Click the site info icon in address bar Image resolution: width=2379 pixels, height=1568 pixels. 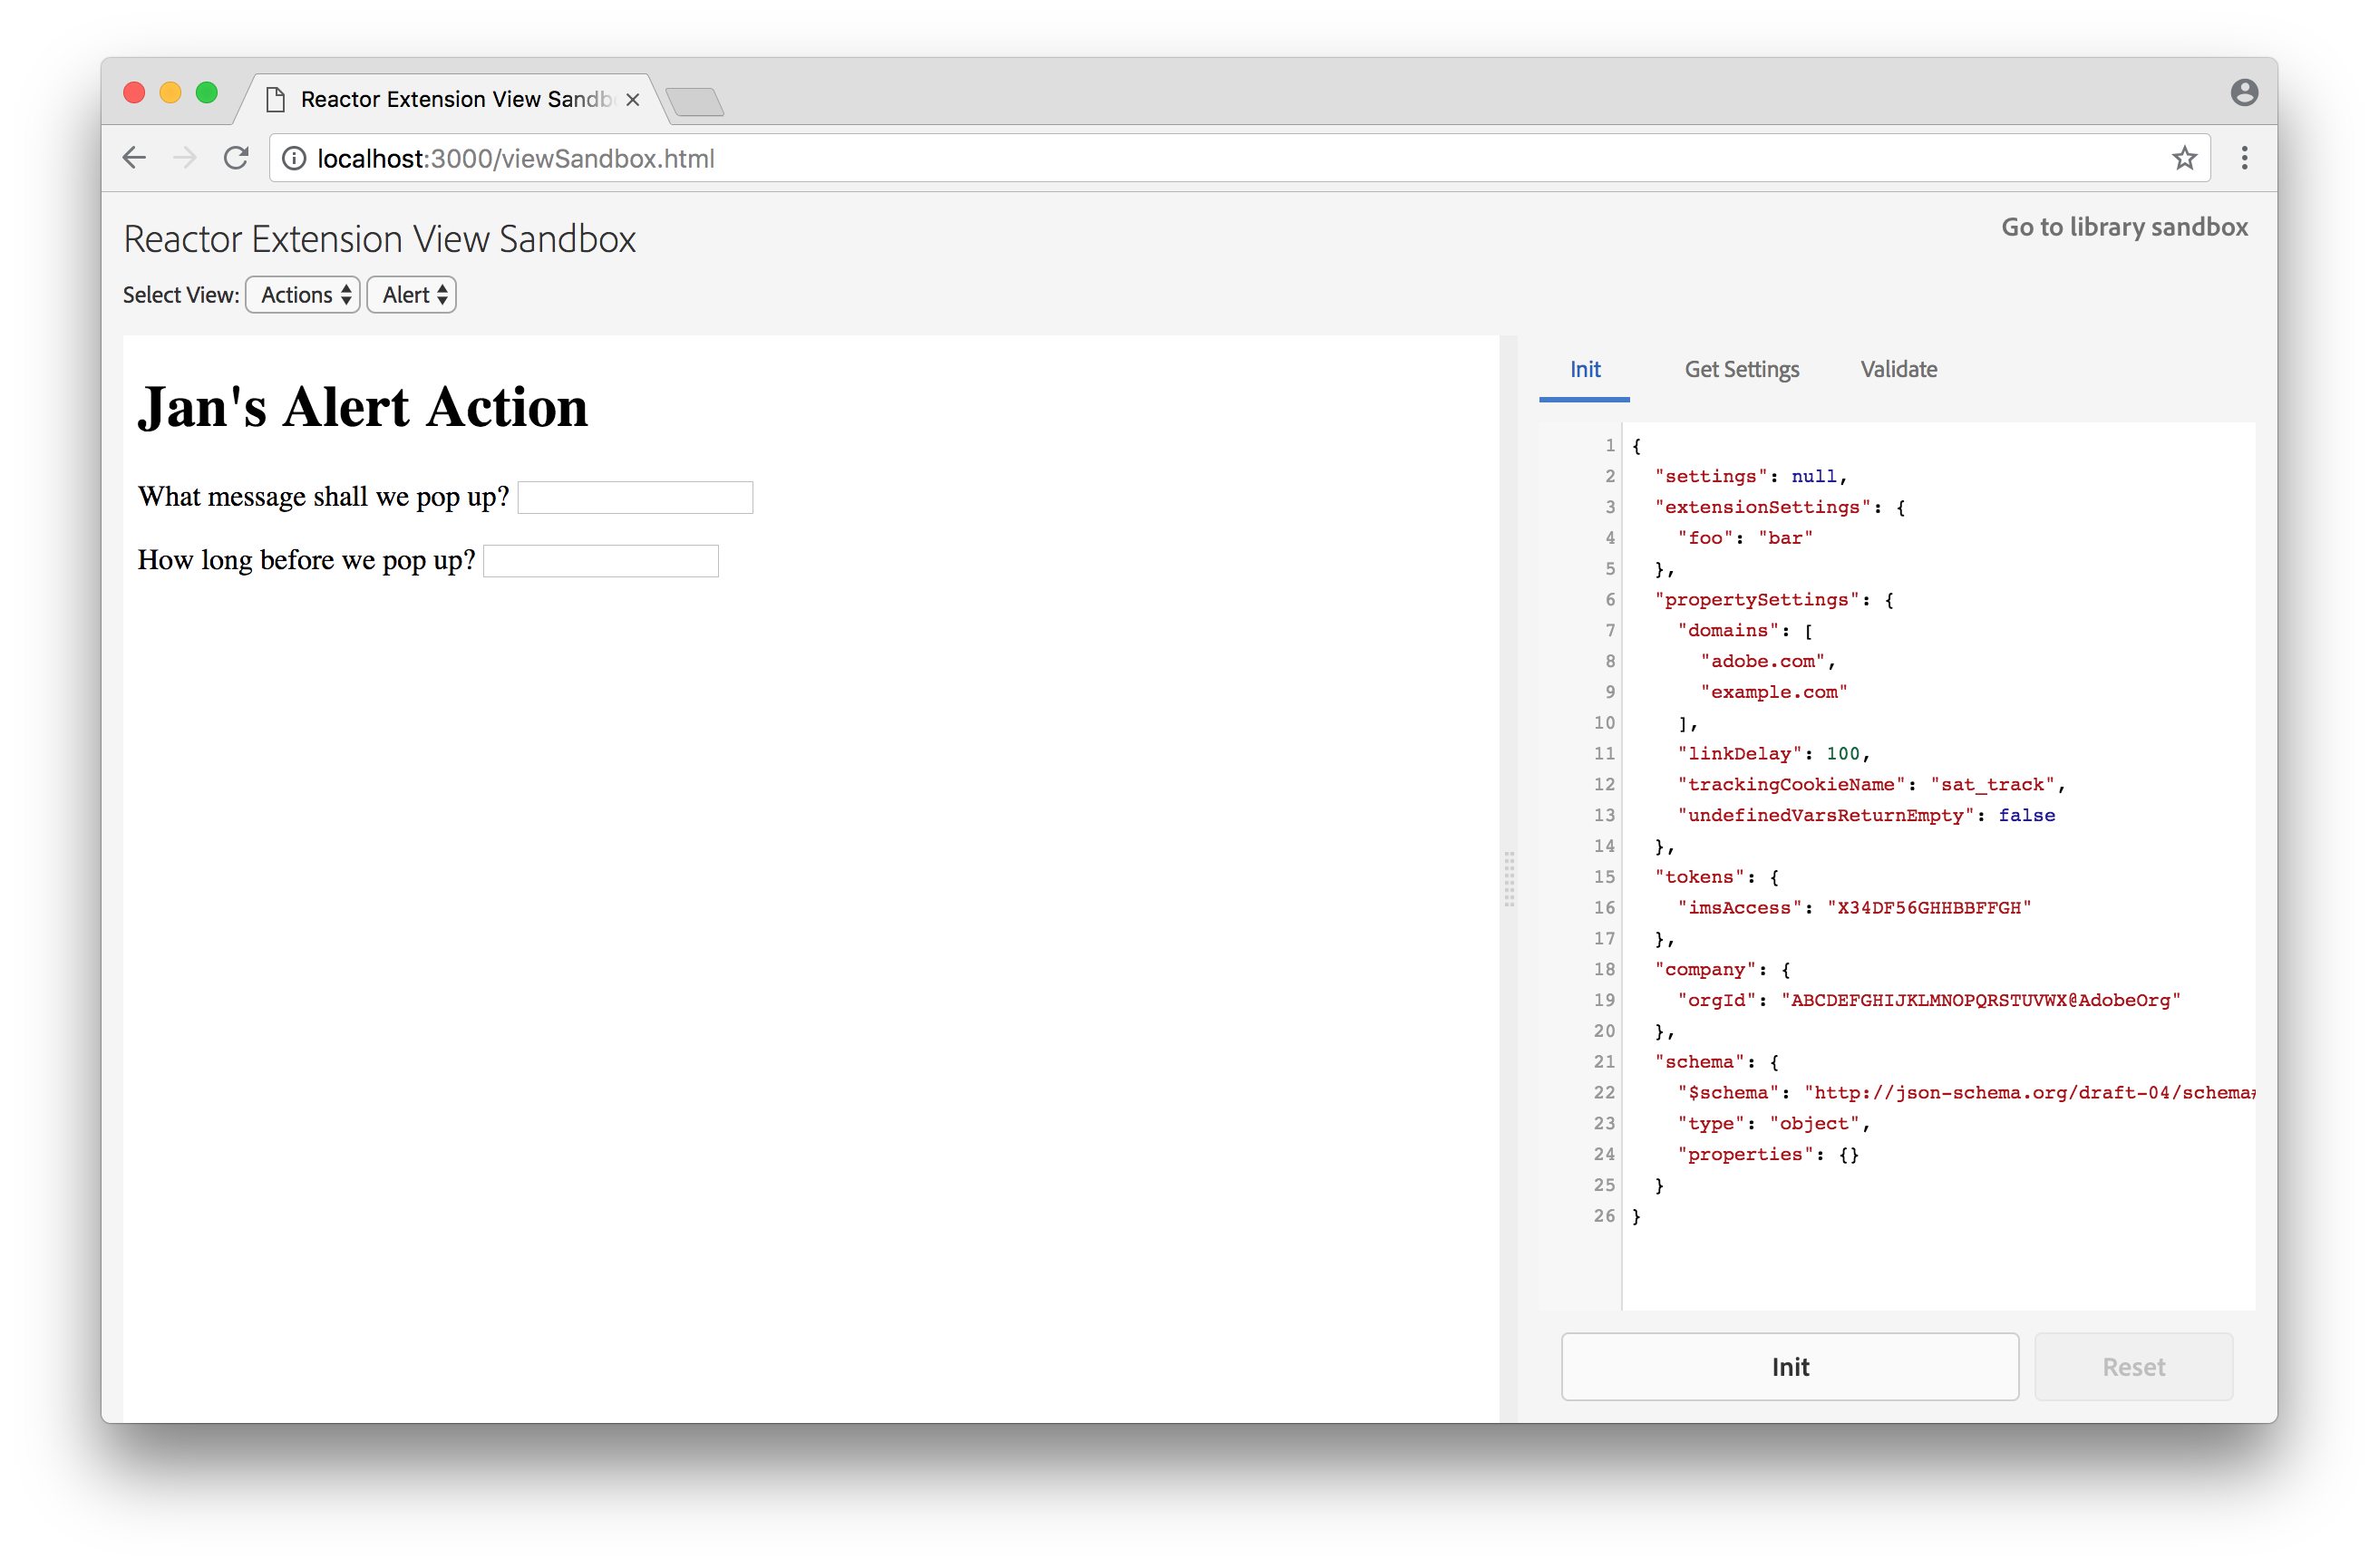coord(294,159)
